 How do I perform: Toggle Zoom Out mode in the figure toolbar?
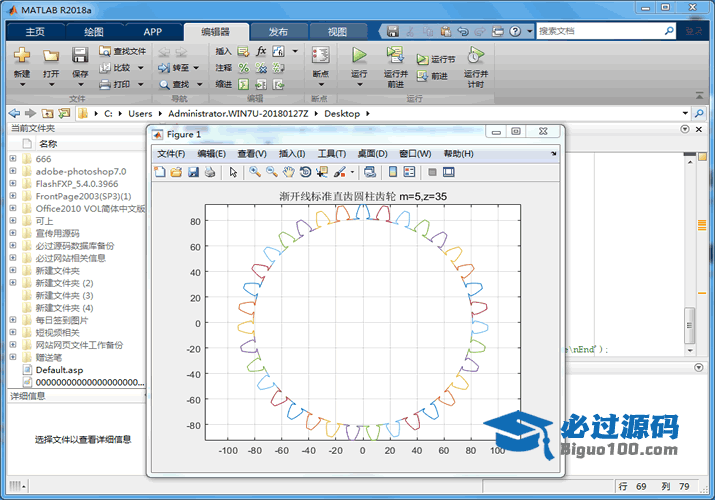tap(272, 172)
